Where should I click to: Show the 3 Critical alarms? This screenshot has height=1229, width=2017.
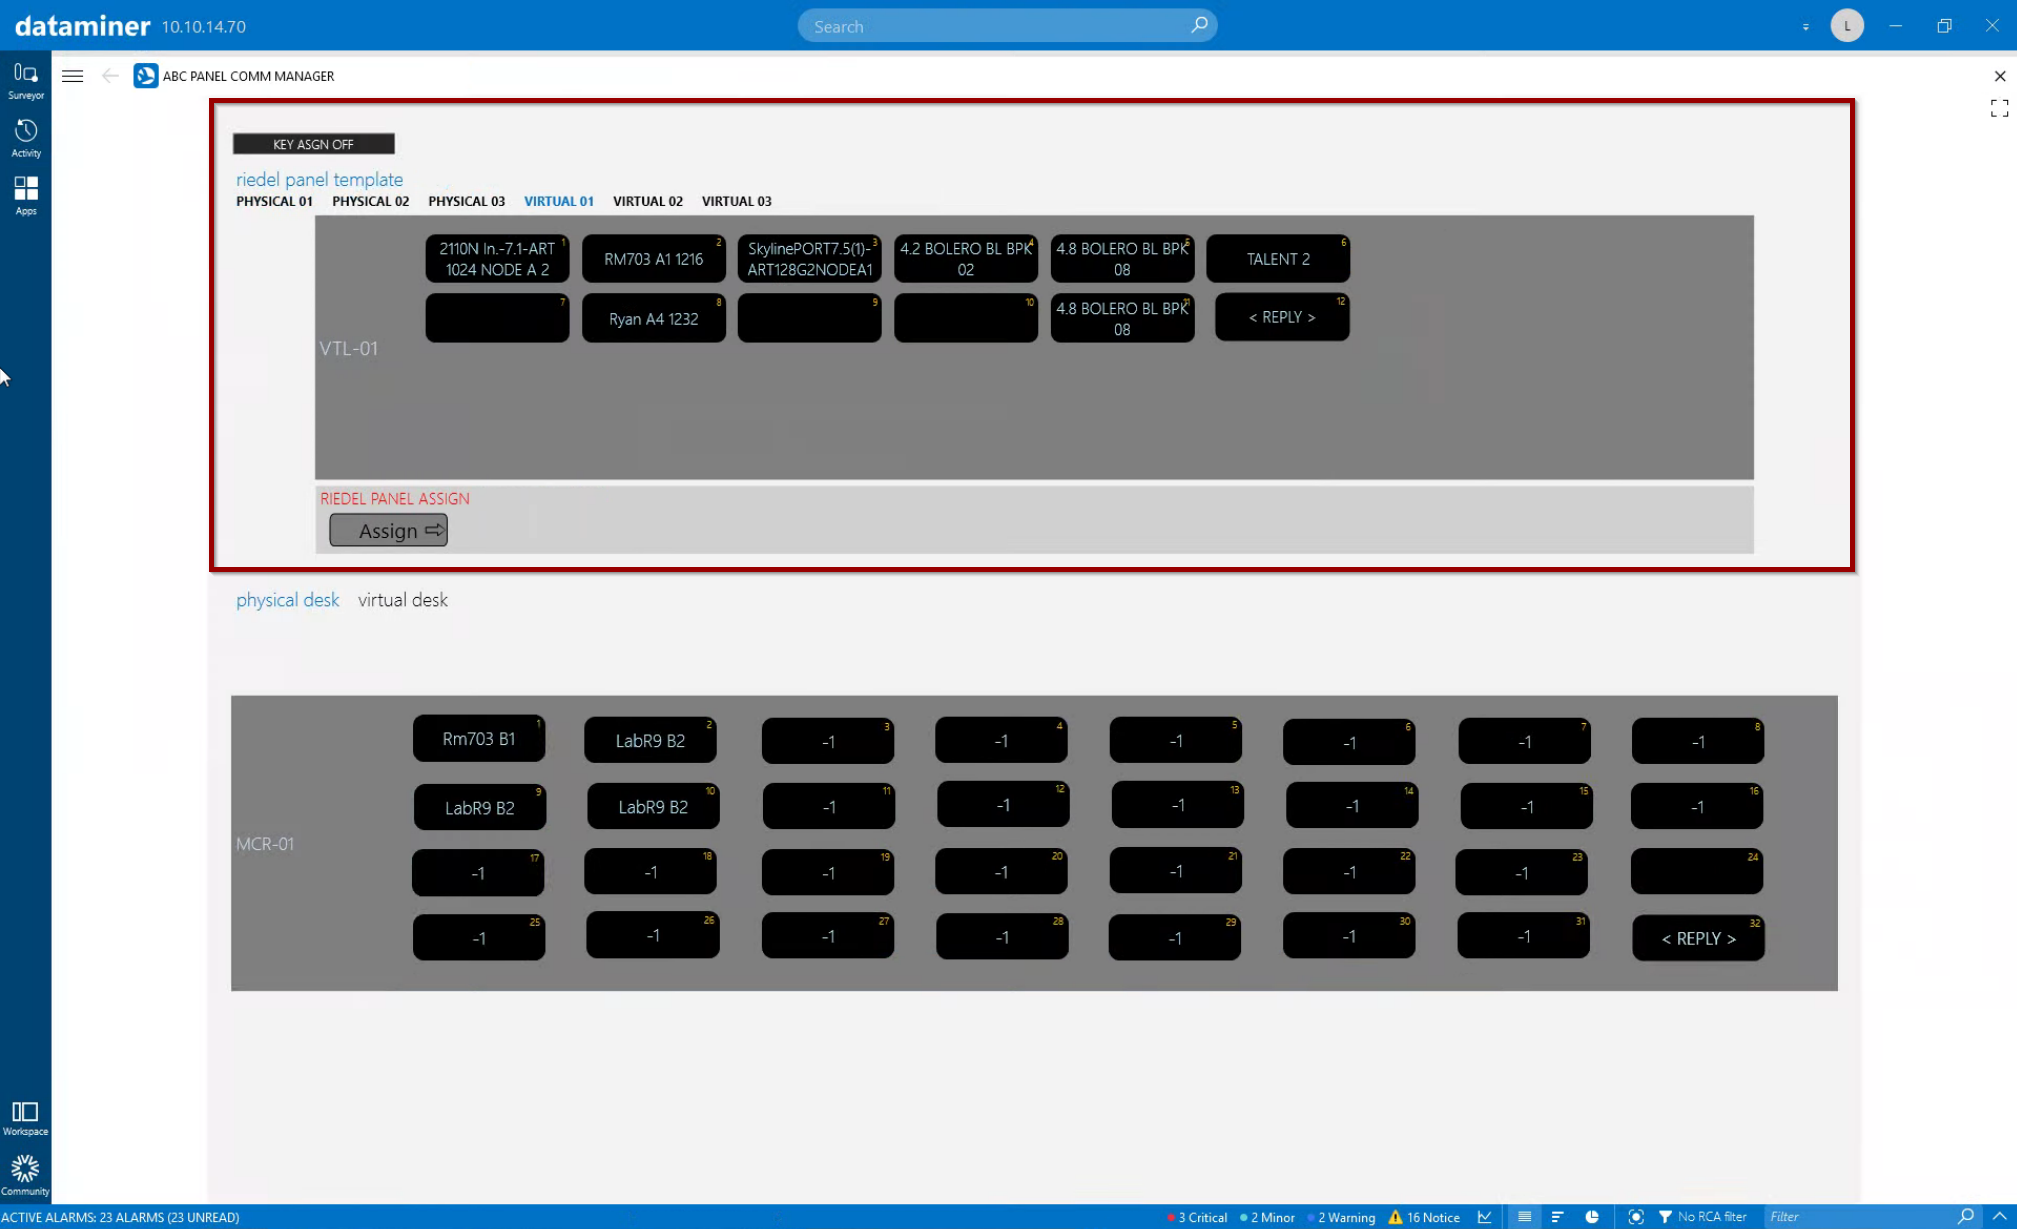(1197, 1217)
